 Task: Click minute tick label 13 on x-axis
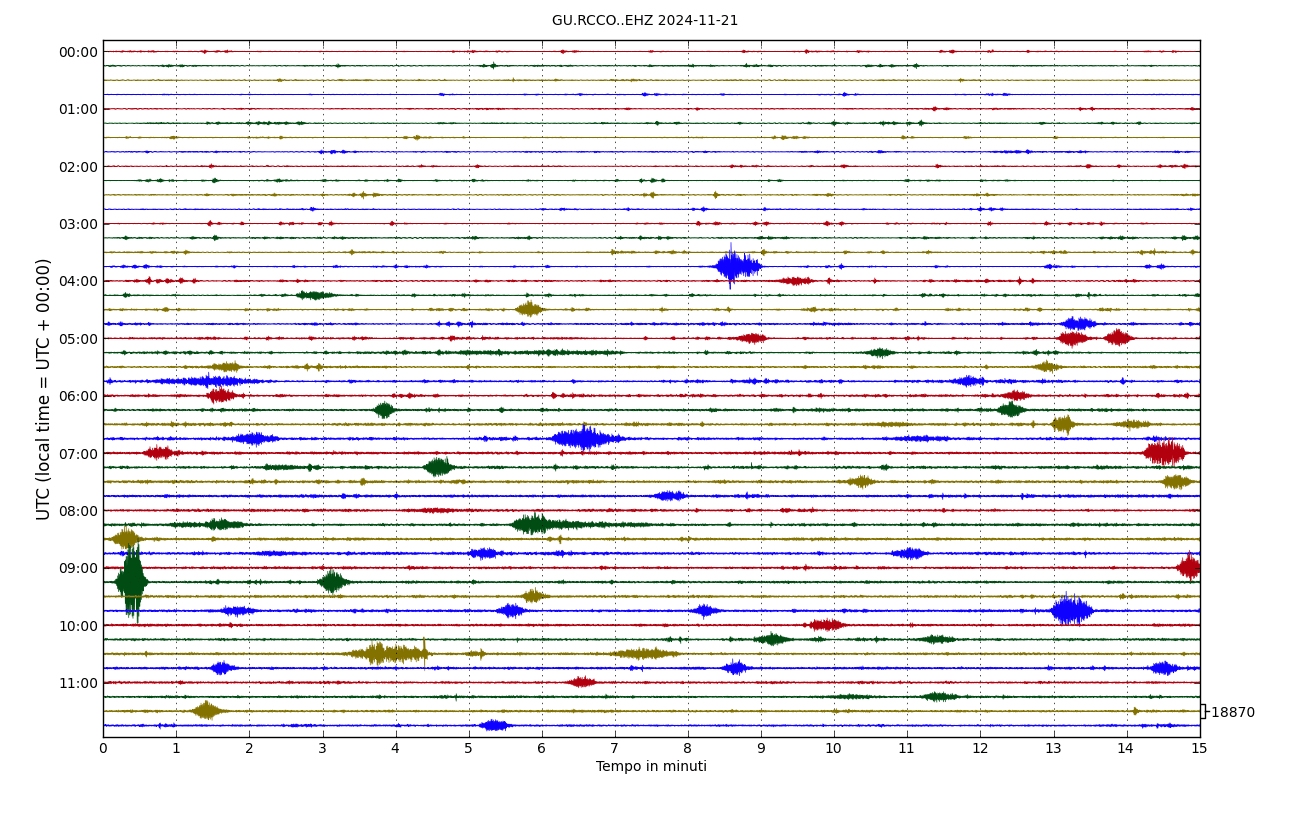(1053, 748)
